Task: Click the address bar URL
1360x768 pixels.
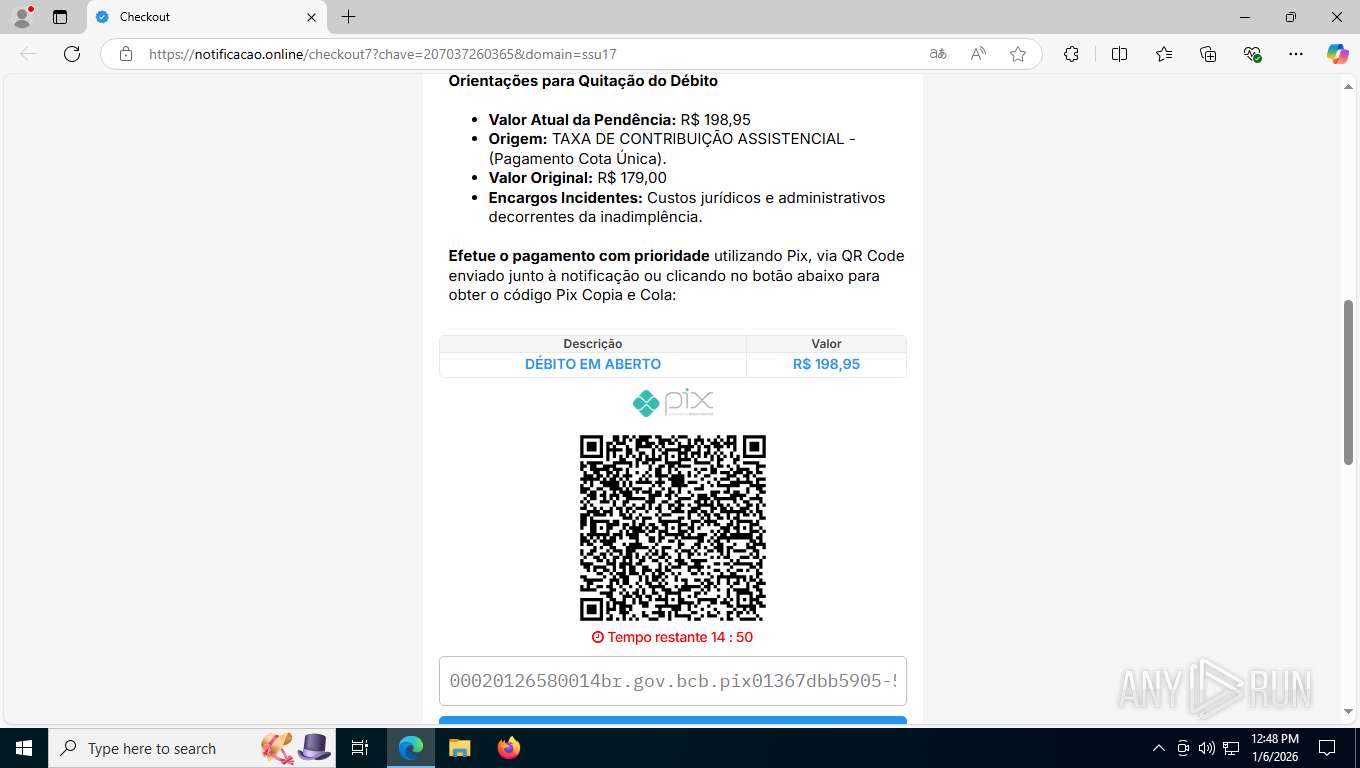Action: tap(382, 54)
